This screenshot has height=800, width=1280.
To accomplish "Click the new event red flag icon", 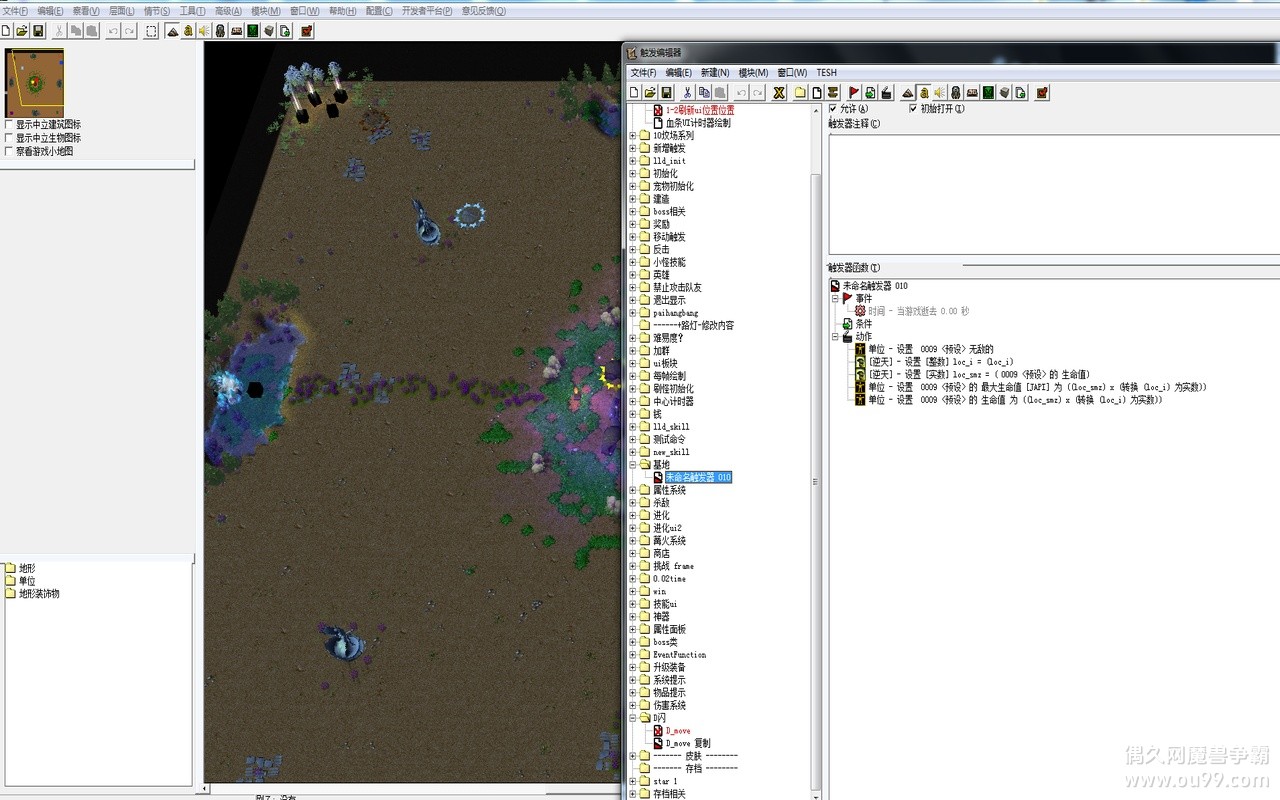I will 854,93.
